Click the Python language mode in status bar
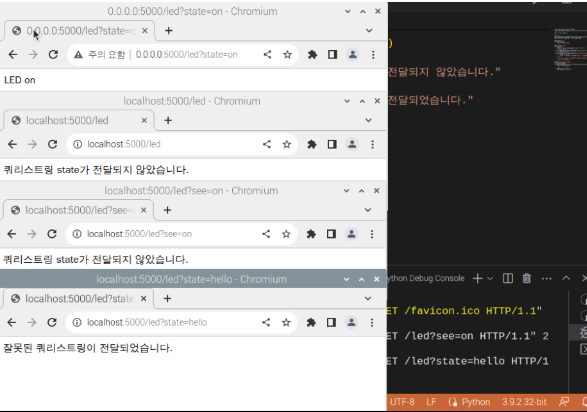The height and width of the screenshot is (412, 587). tap(469, 402)
